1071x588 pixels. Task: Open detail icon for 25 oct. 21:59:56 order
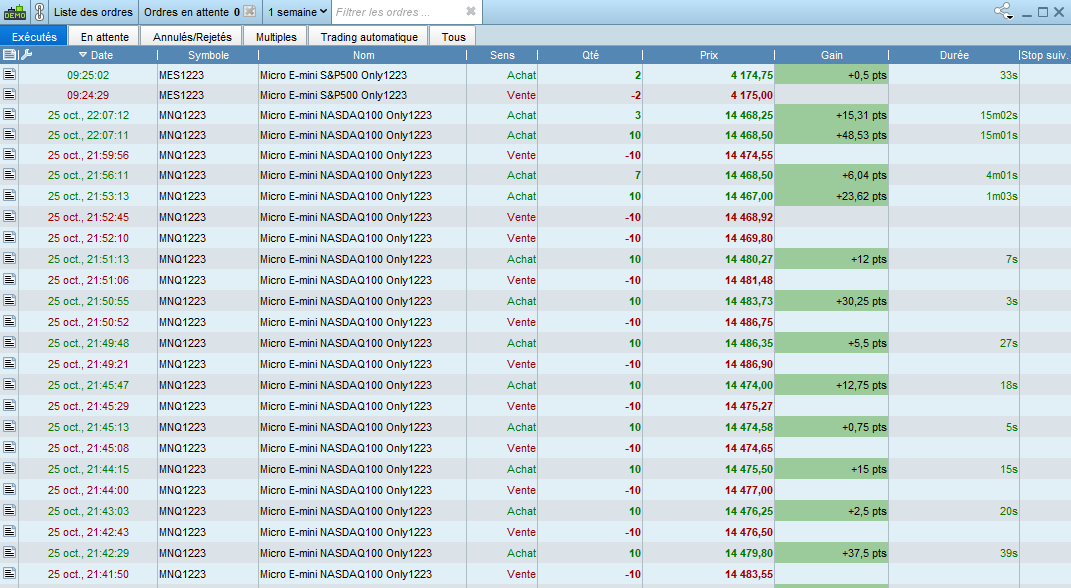point(10,155)
